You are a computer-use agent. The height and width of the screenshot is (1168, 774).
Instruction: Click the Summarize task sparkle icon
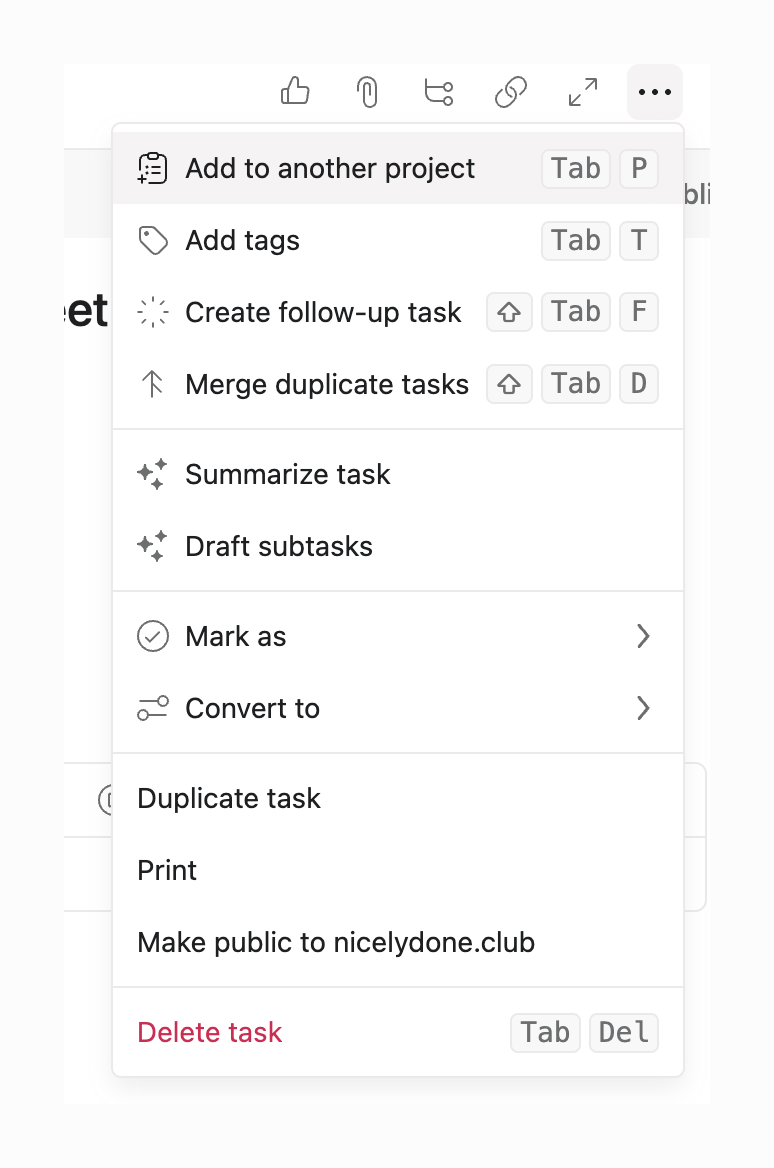pos(152,474)
